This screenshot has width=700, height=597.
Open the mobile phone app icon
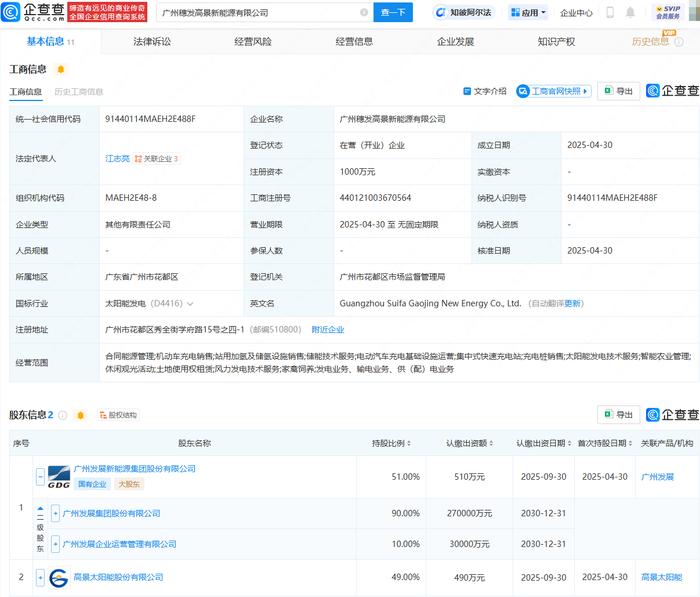(x=610, y=13)
